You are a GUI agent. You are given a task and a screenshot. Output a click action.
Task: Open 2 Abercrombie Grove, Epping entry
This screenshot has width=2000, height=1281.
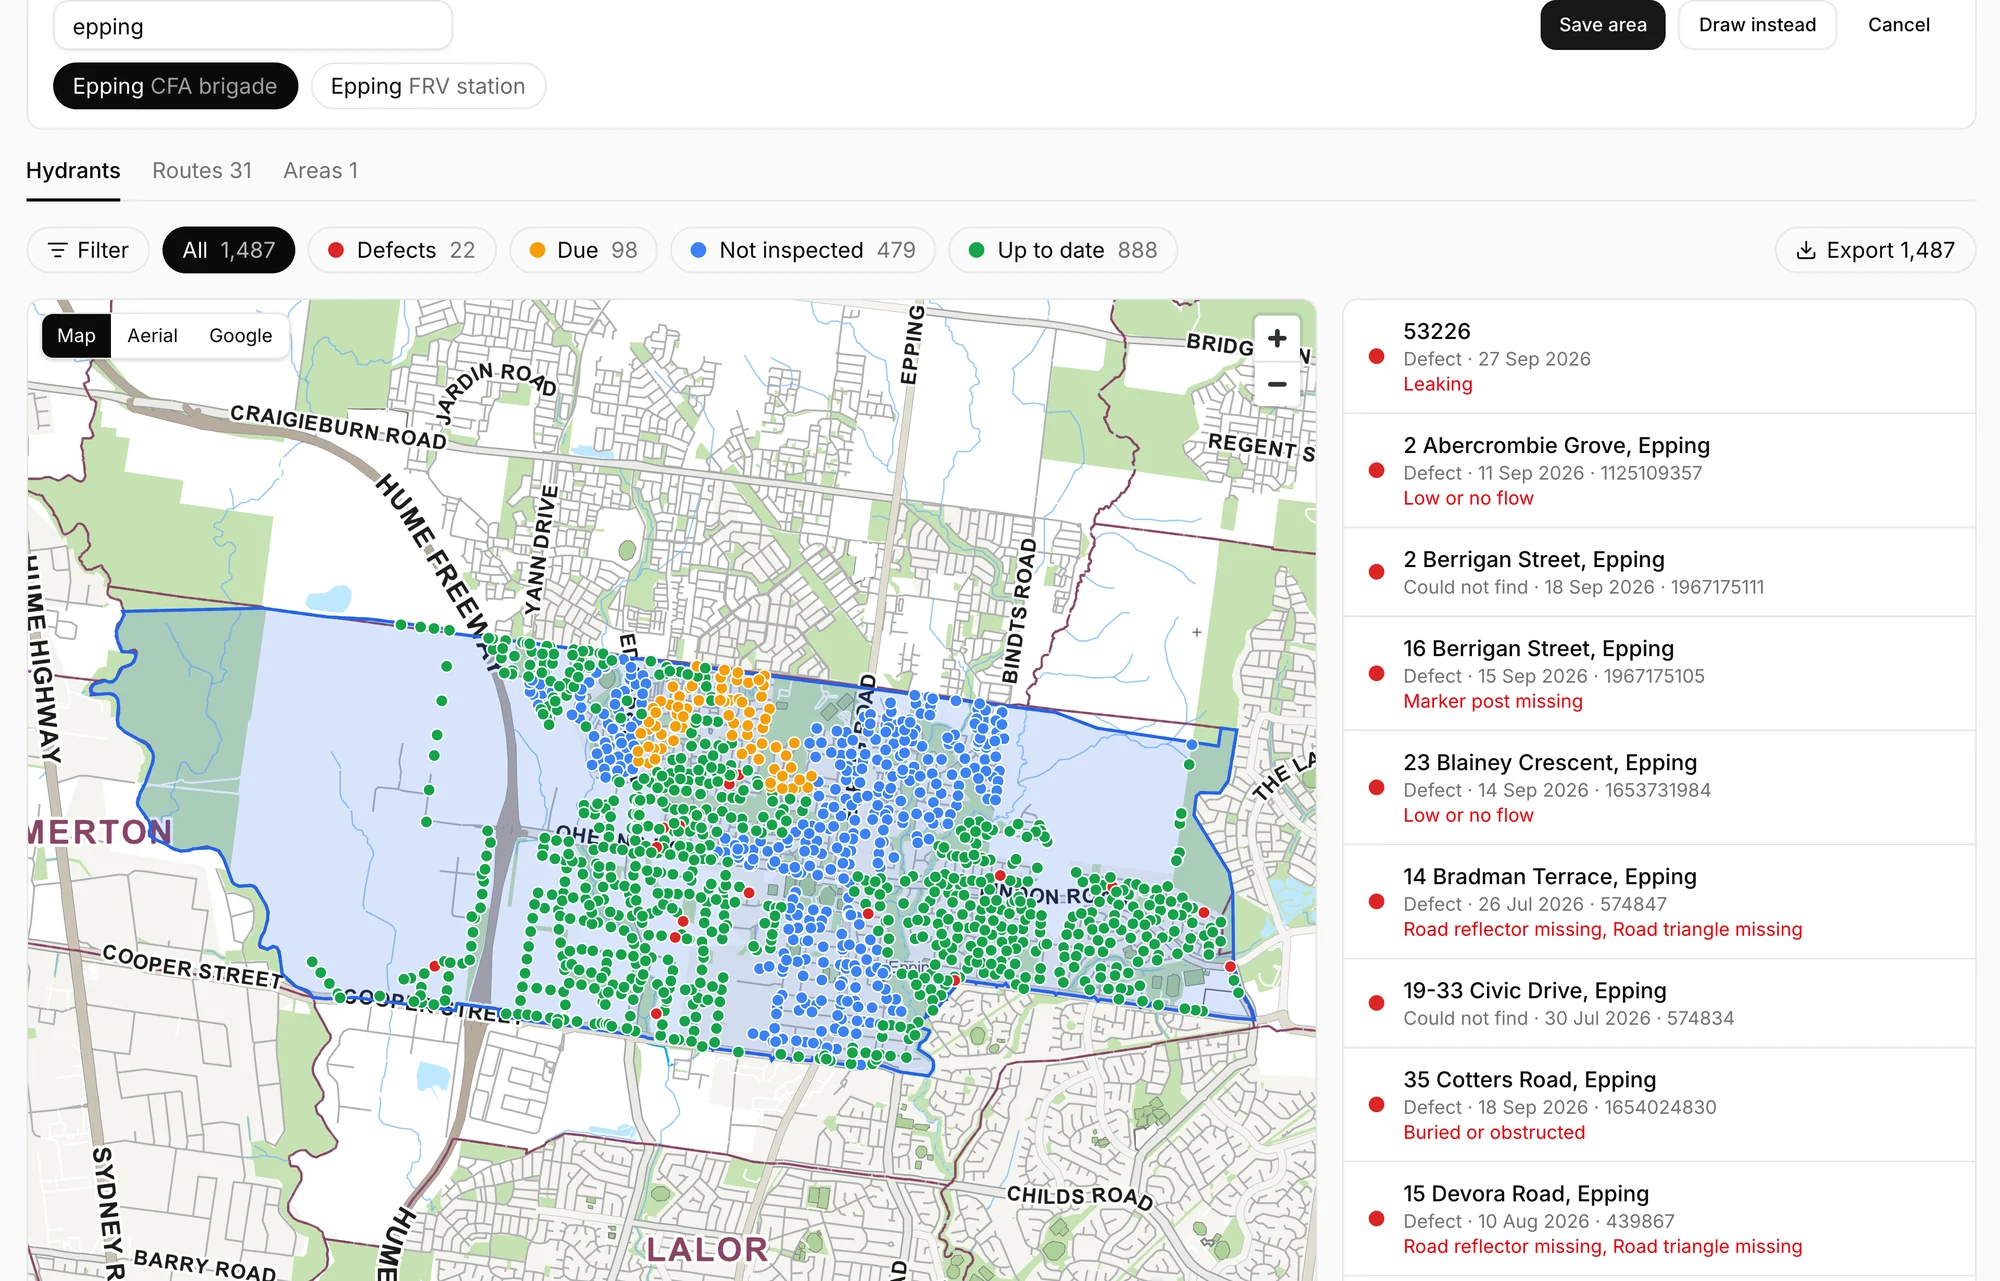(1659, 471)
